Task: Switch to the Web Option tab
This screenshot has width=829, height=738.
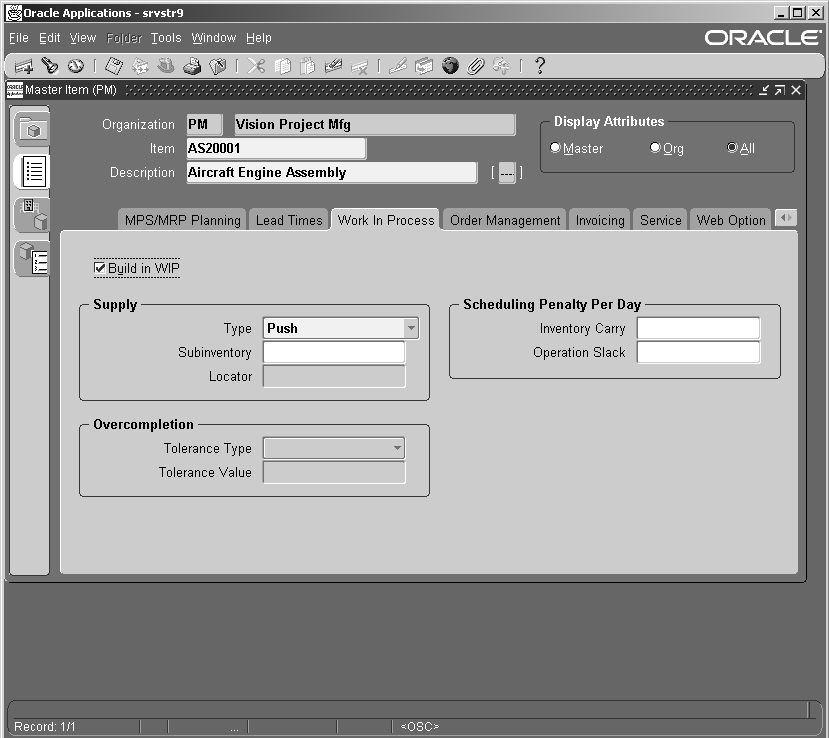Action: pyautogui.click(x=731, y=220)
